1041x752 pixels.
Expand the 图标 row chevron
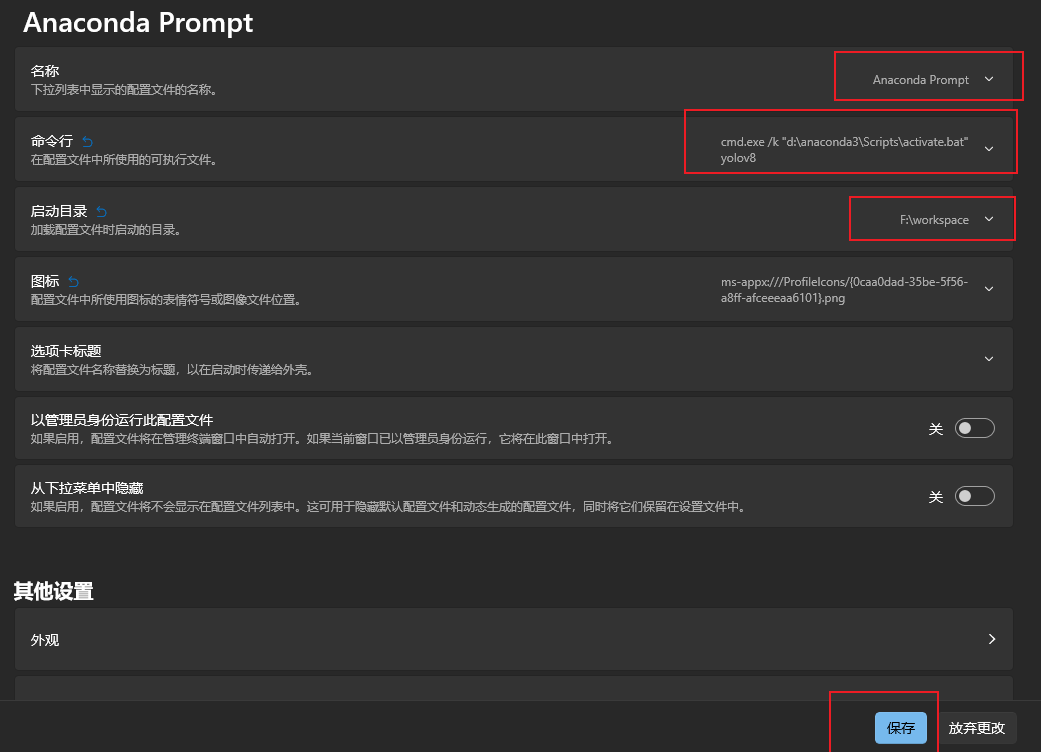coord(989,289)
